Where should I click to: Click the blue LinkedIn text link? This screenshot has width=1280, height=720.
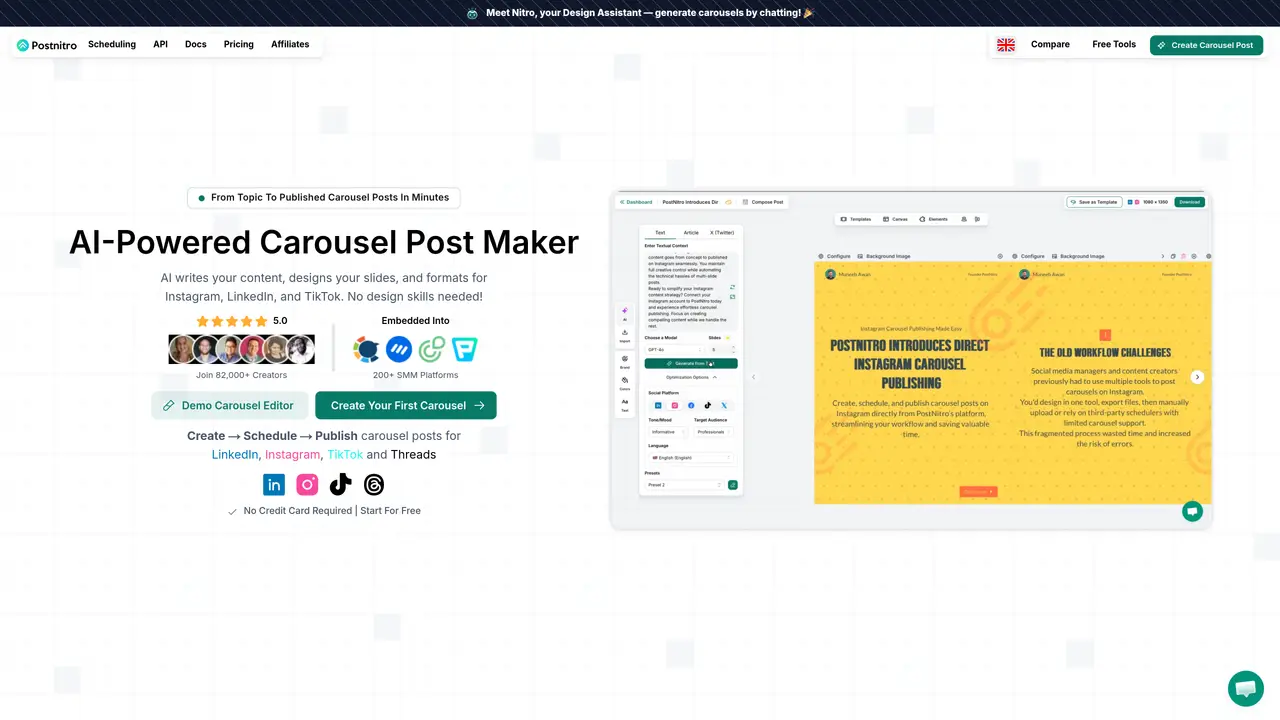tap(235, 454)
